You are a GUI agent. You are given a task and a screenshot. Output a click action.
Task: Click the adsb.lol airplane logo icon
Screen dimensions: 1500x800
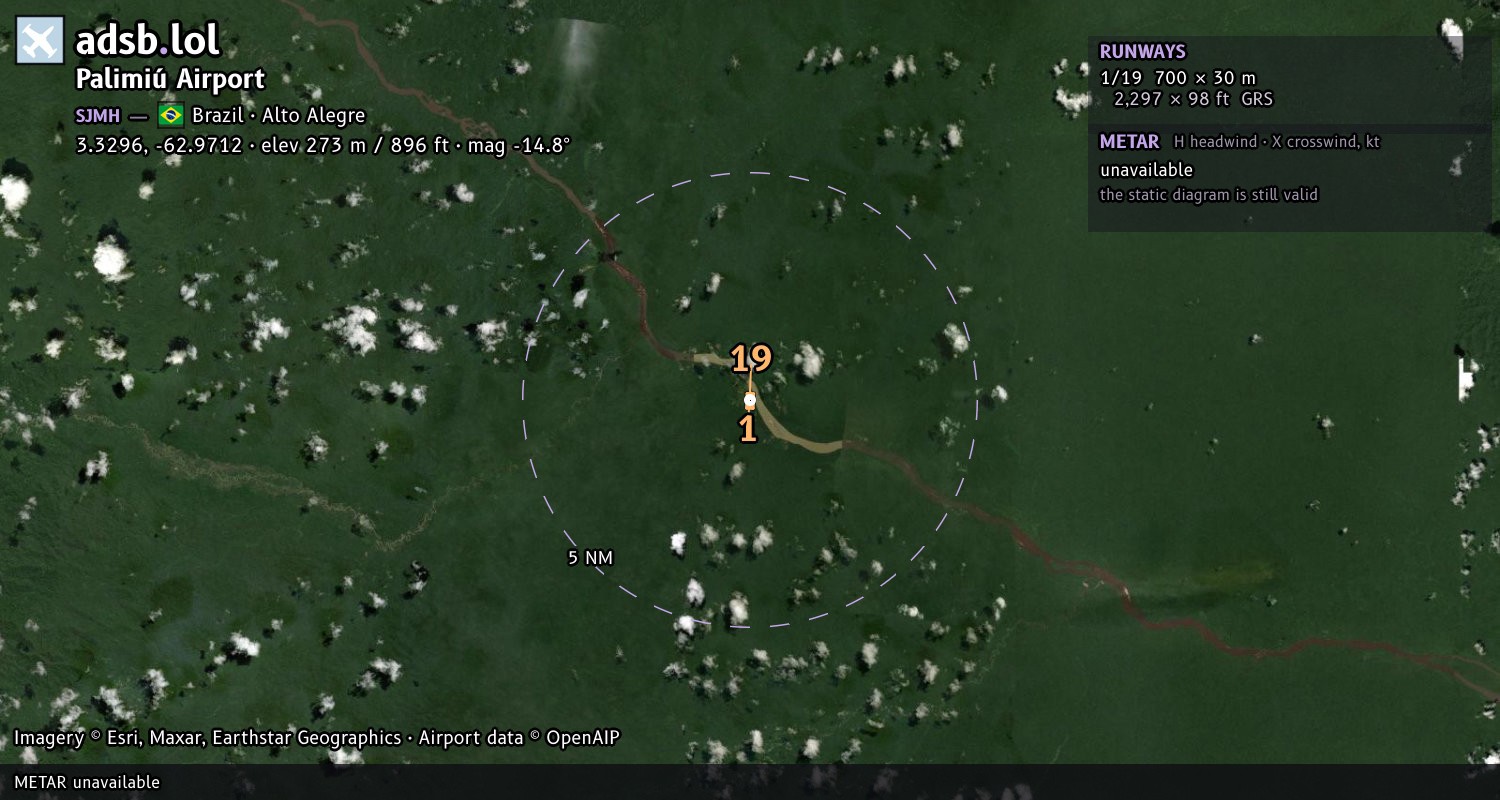point(40,41)
